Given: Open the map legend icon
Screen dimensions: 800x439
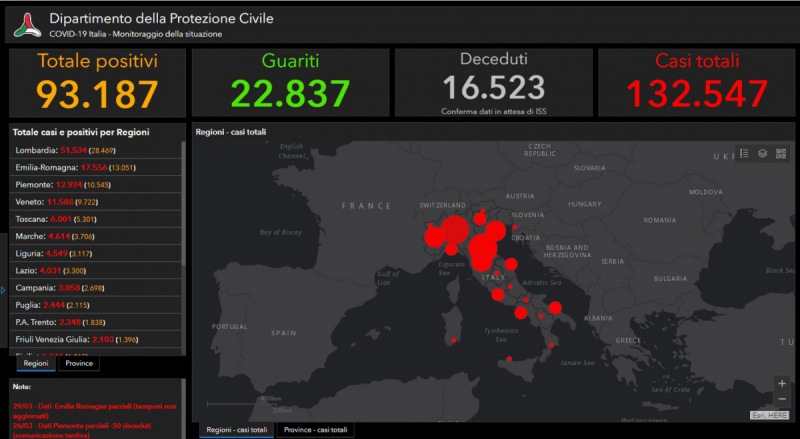Looking at the screenshot, I should (745, 153).
